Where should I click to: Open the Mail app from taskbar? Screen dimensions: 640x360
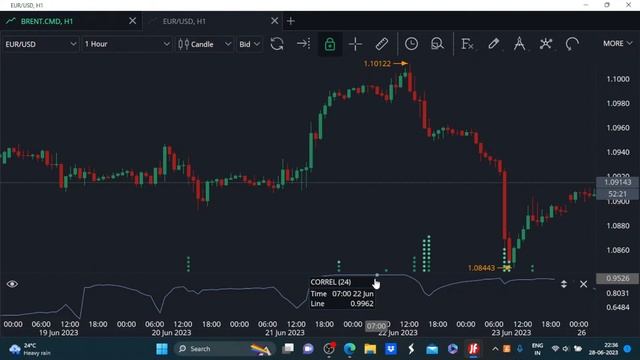[x=432, y=349]
